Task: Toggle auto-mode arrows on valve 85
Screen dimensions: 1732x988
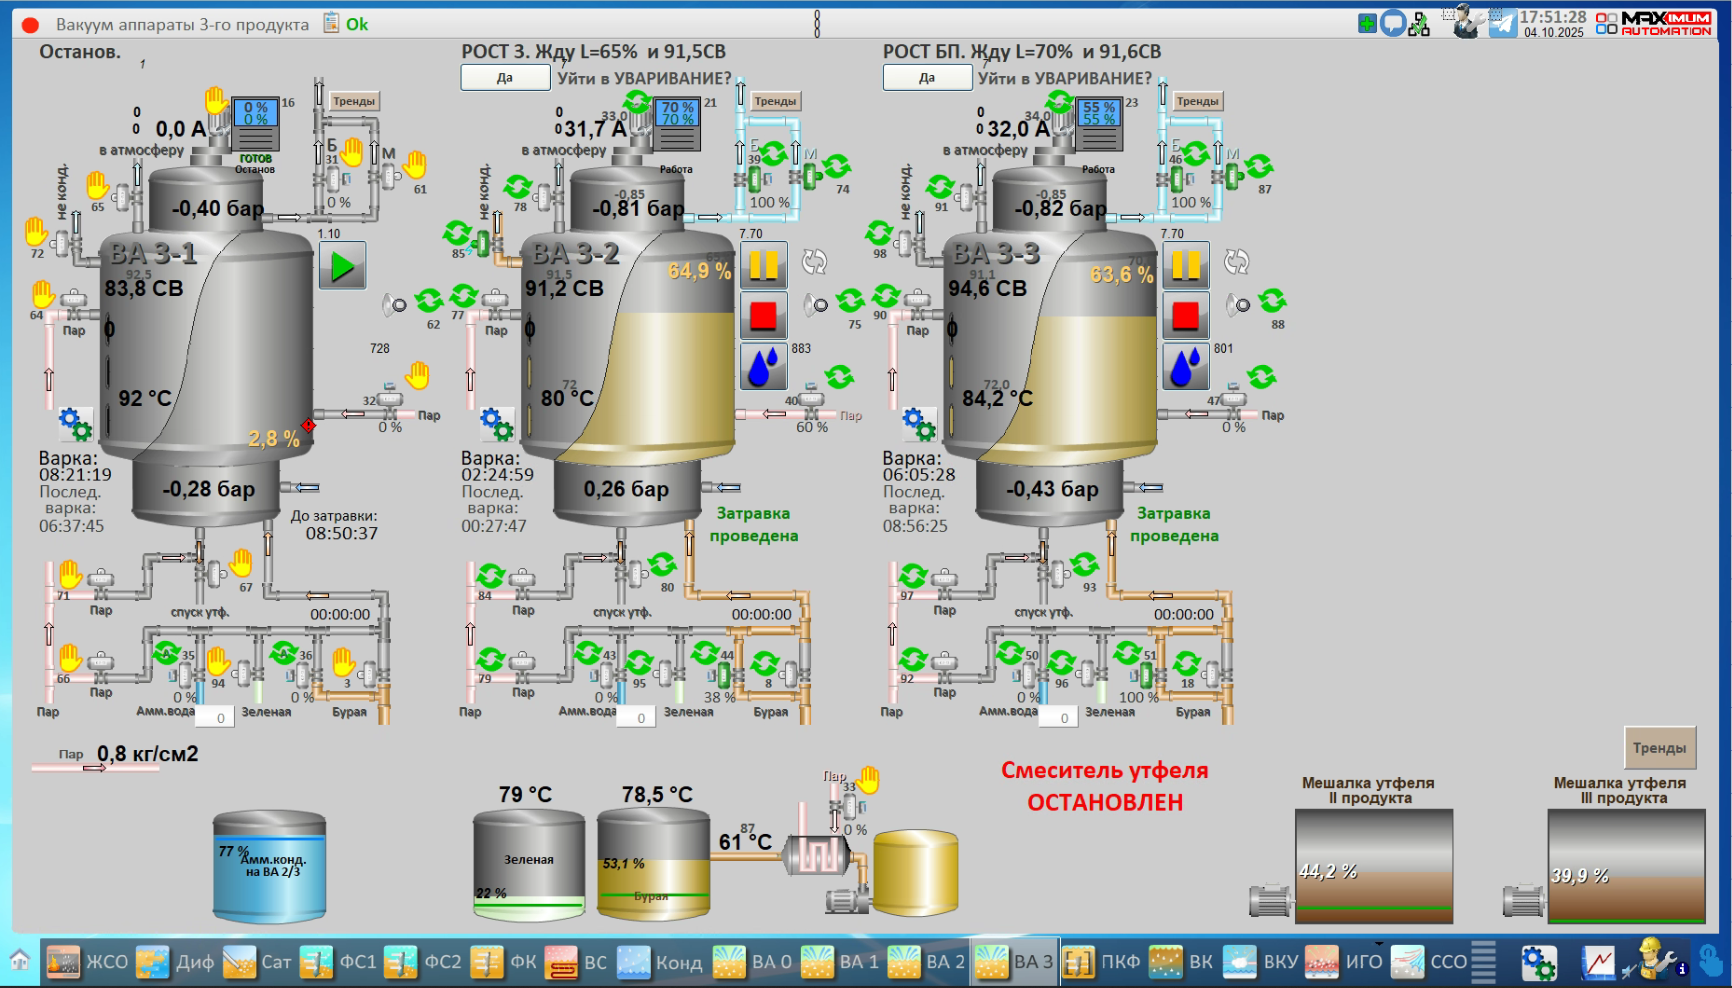Action: tap(457, 233)
